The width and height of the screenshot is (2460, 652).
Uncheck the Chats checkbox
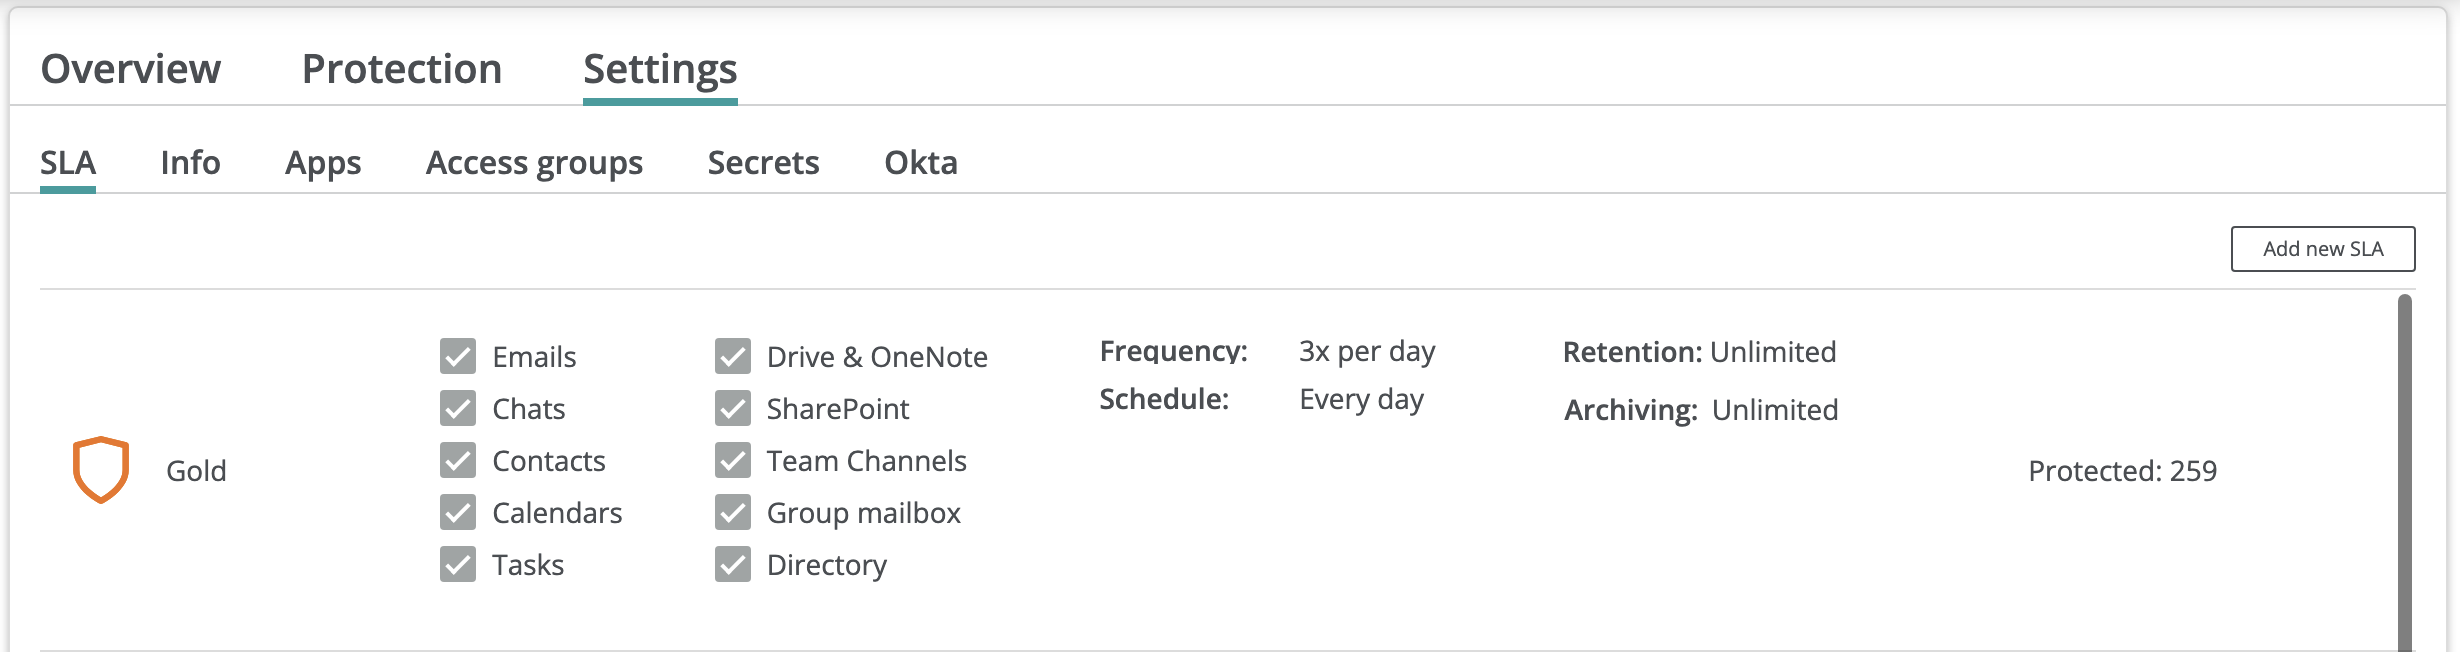(x=458, y=408)
